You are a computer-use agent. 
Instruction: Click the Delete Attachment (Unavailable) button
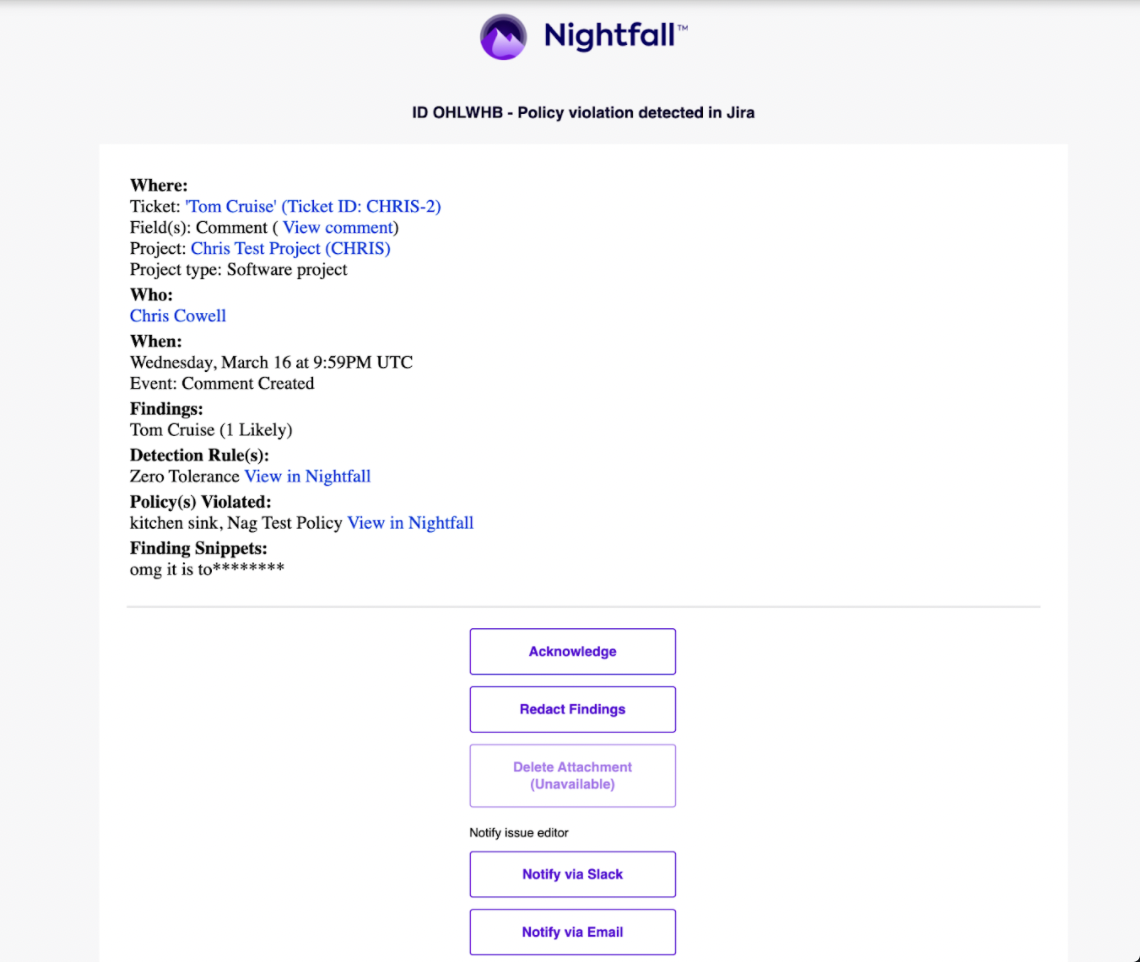(573, 776)
